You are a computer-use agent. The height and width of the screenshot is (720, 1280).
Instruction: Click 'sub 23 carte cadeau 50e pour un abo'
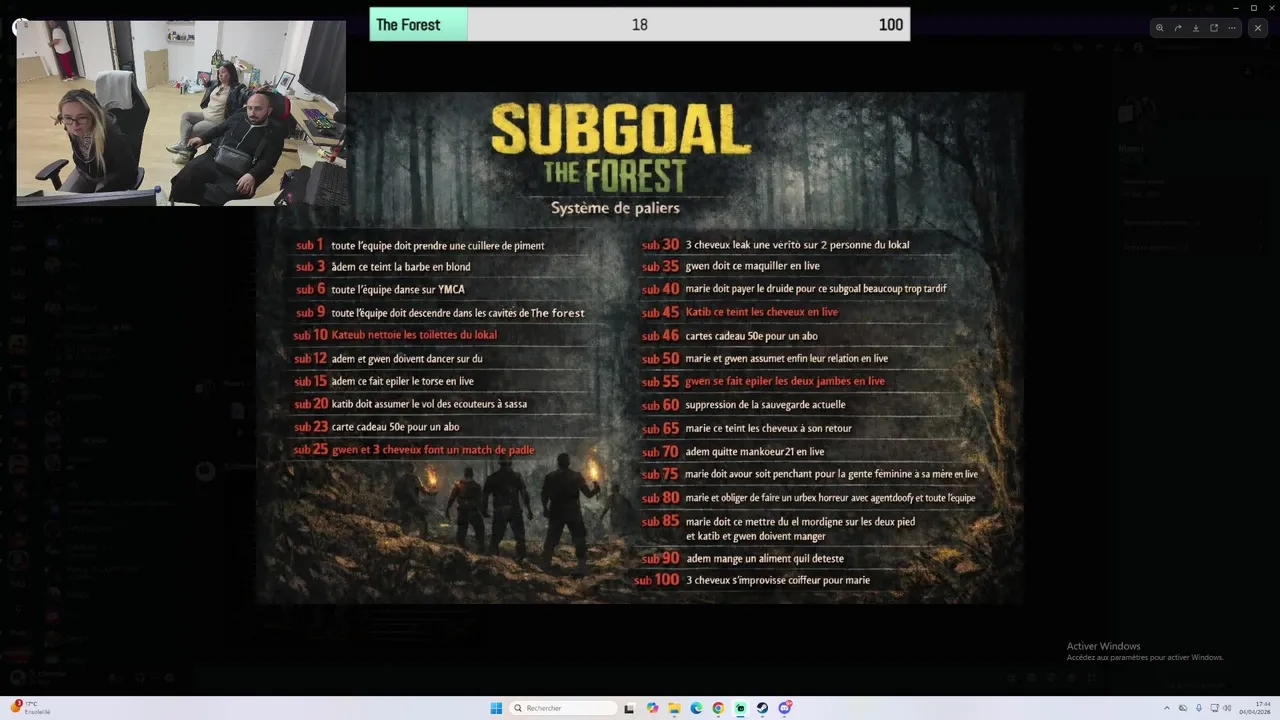pos(377,427)
